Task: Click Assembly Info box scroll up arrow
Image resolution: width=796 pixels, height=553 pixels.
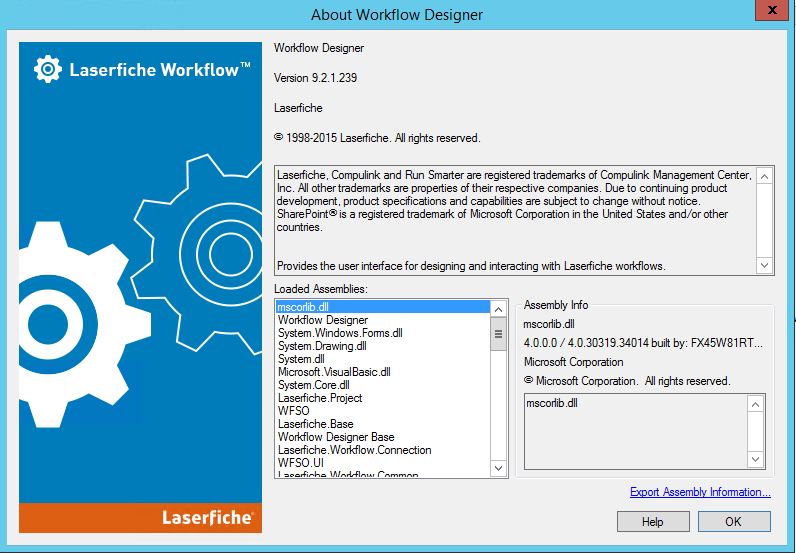Action: (755, 404)
